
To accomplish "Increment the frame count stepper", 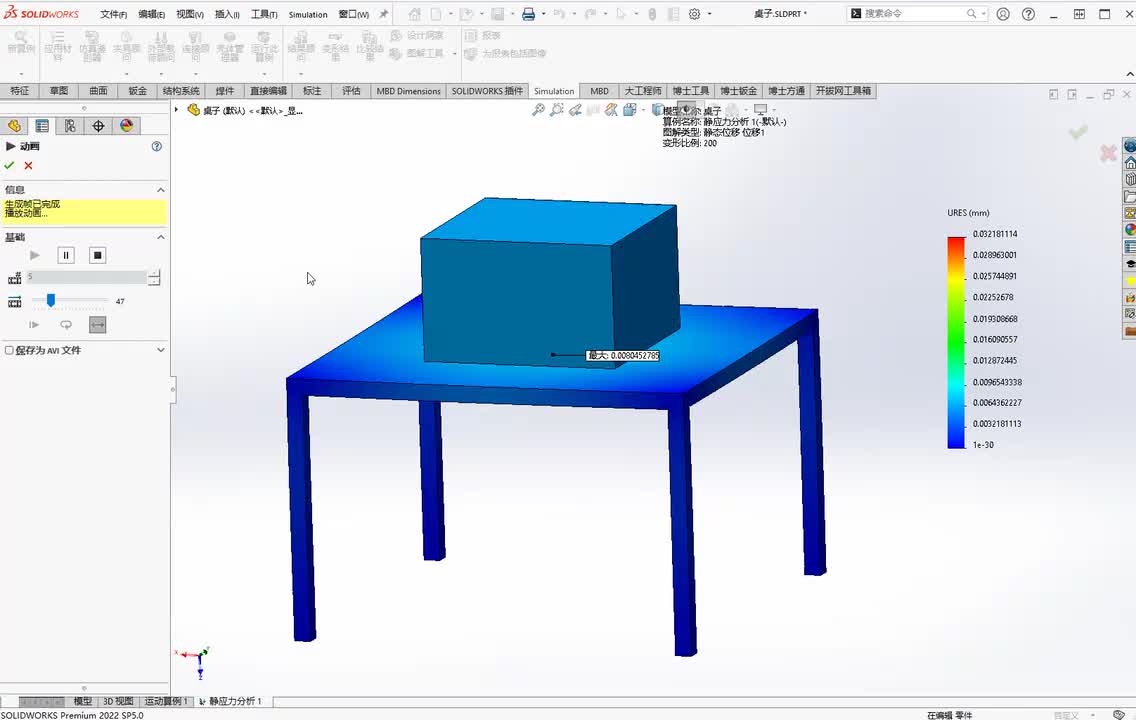I will pos(154,273).
